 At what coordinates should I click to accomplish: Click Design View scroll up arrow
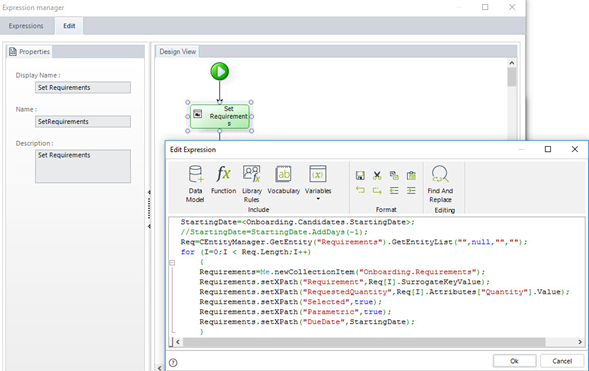(512, 63)
